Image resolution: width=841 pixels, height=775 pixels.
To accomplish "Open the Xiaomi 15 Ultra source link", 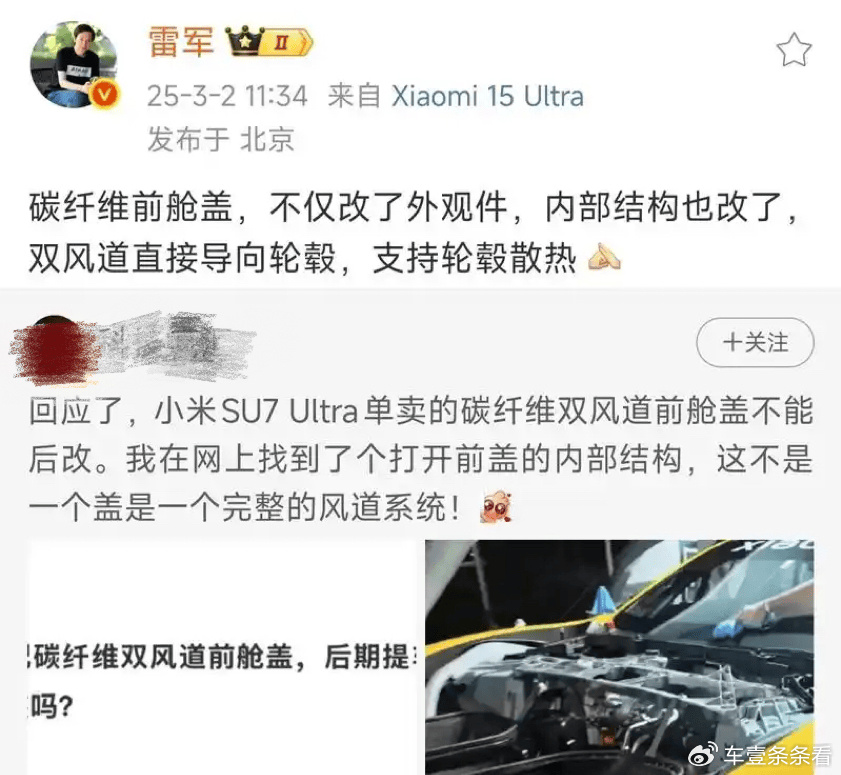I will coord(488,97).
